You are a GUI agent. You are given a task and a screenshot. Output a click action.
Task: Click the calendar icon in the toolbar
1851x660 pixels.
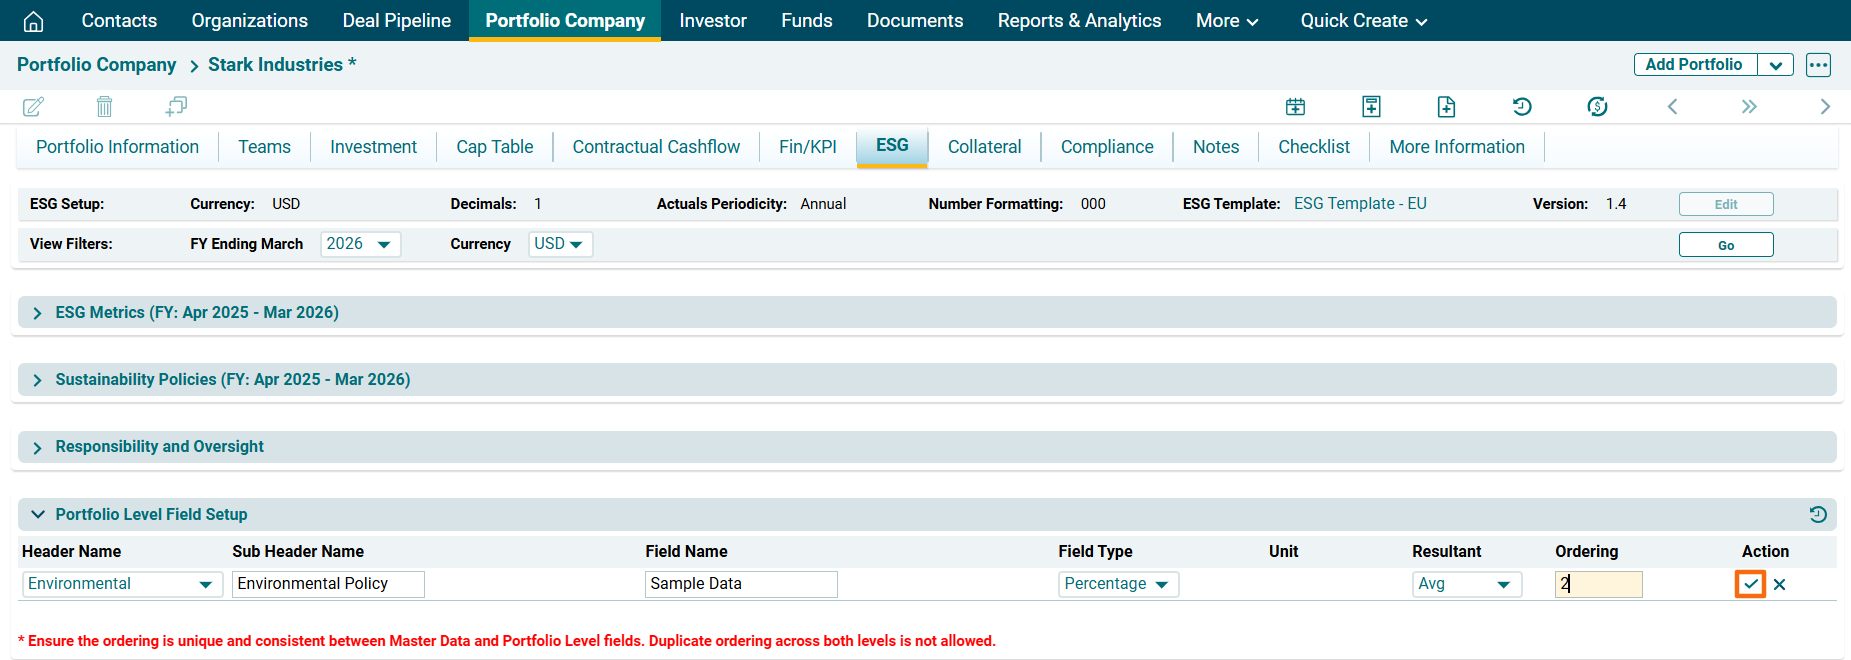pos(1295,106)
